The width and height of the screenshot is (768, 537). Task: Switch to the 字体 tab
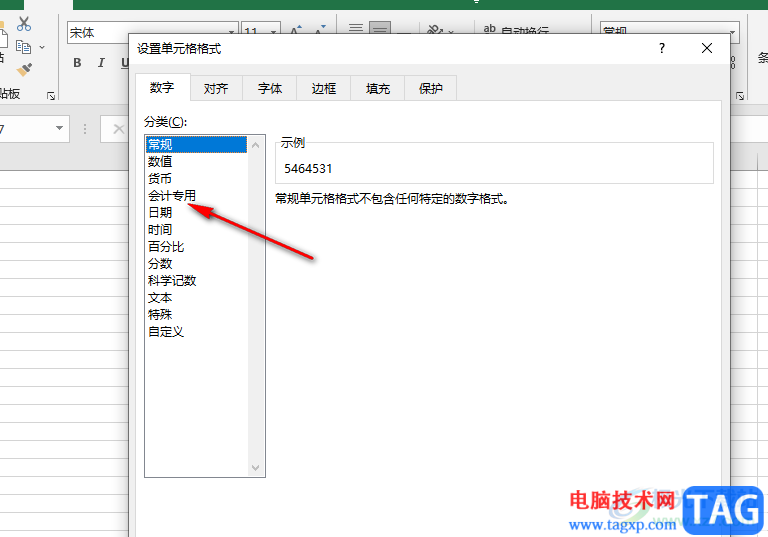tap(270, 89)
